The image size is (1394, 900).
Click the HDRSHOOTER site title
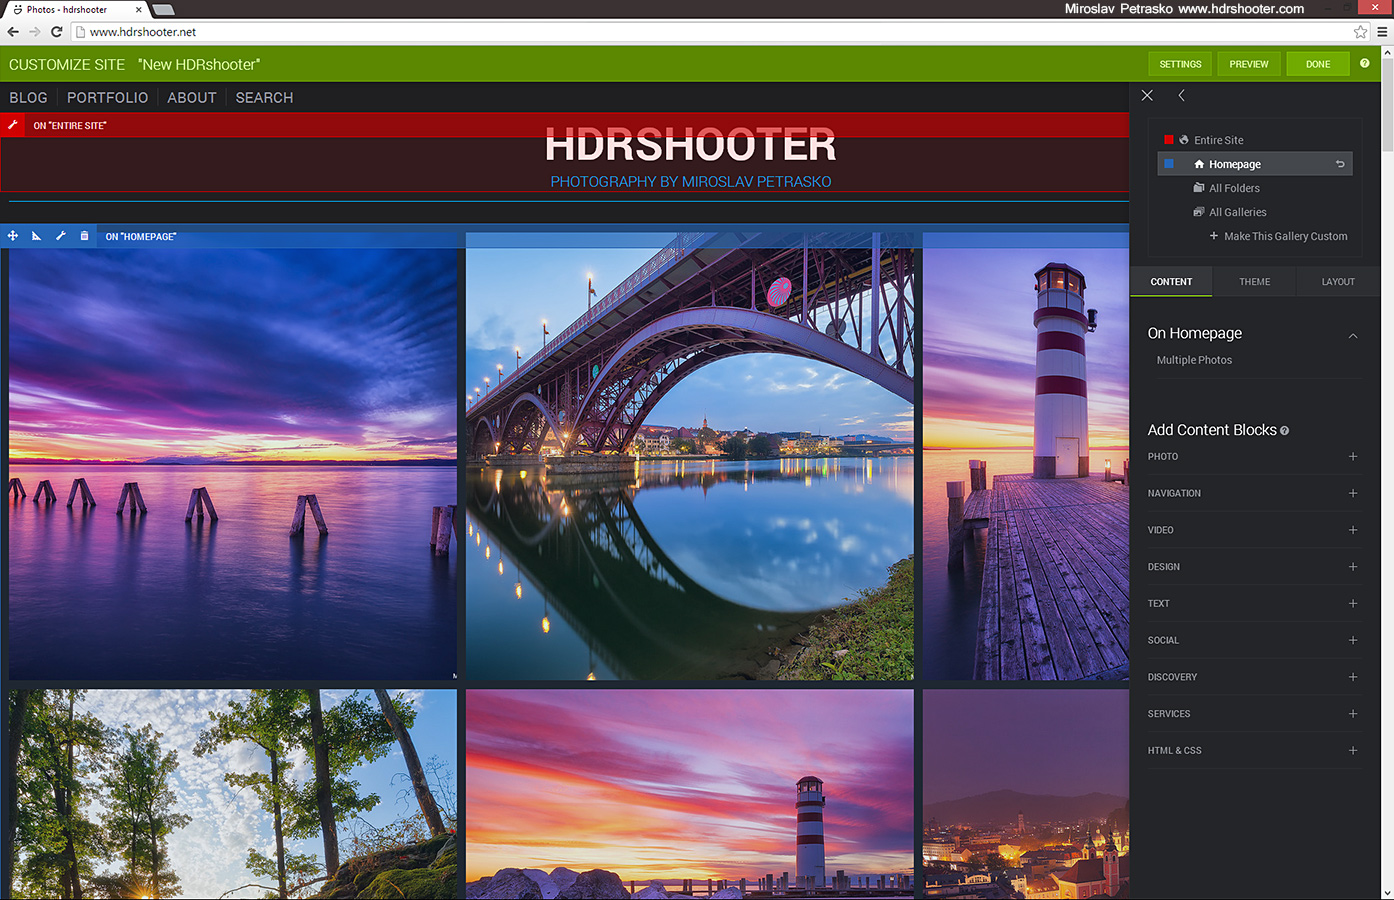690,145
